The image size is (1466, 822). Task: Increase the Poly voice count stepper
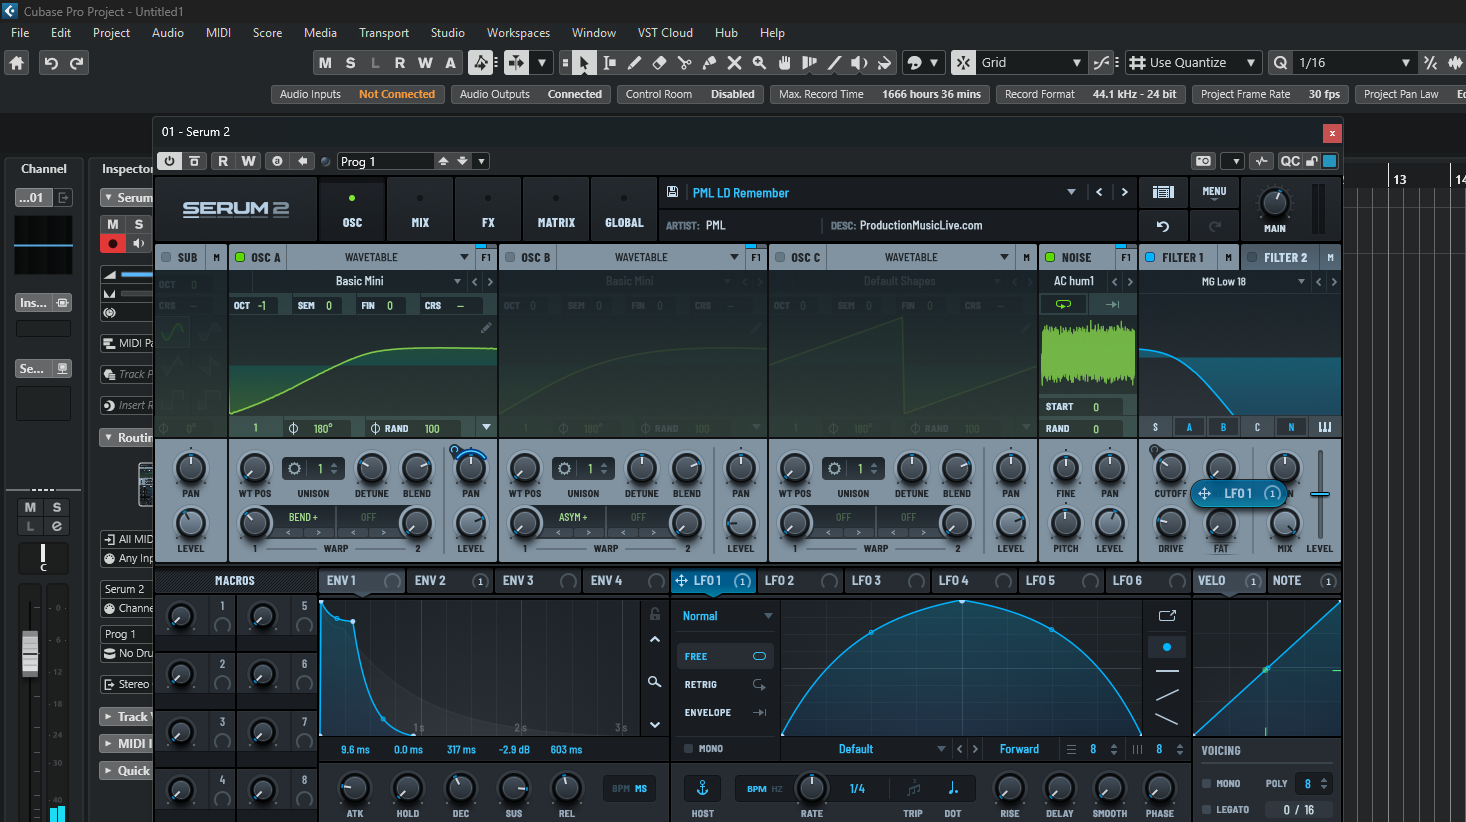[x=1324, y=780]
